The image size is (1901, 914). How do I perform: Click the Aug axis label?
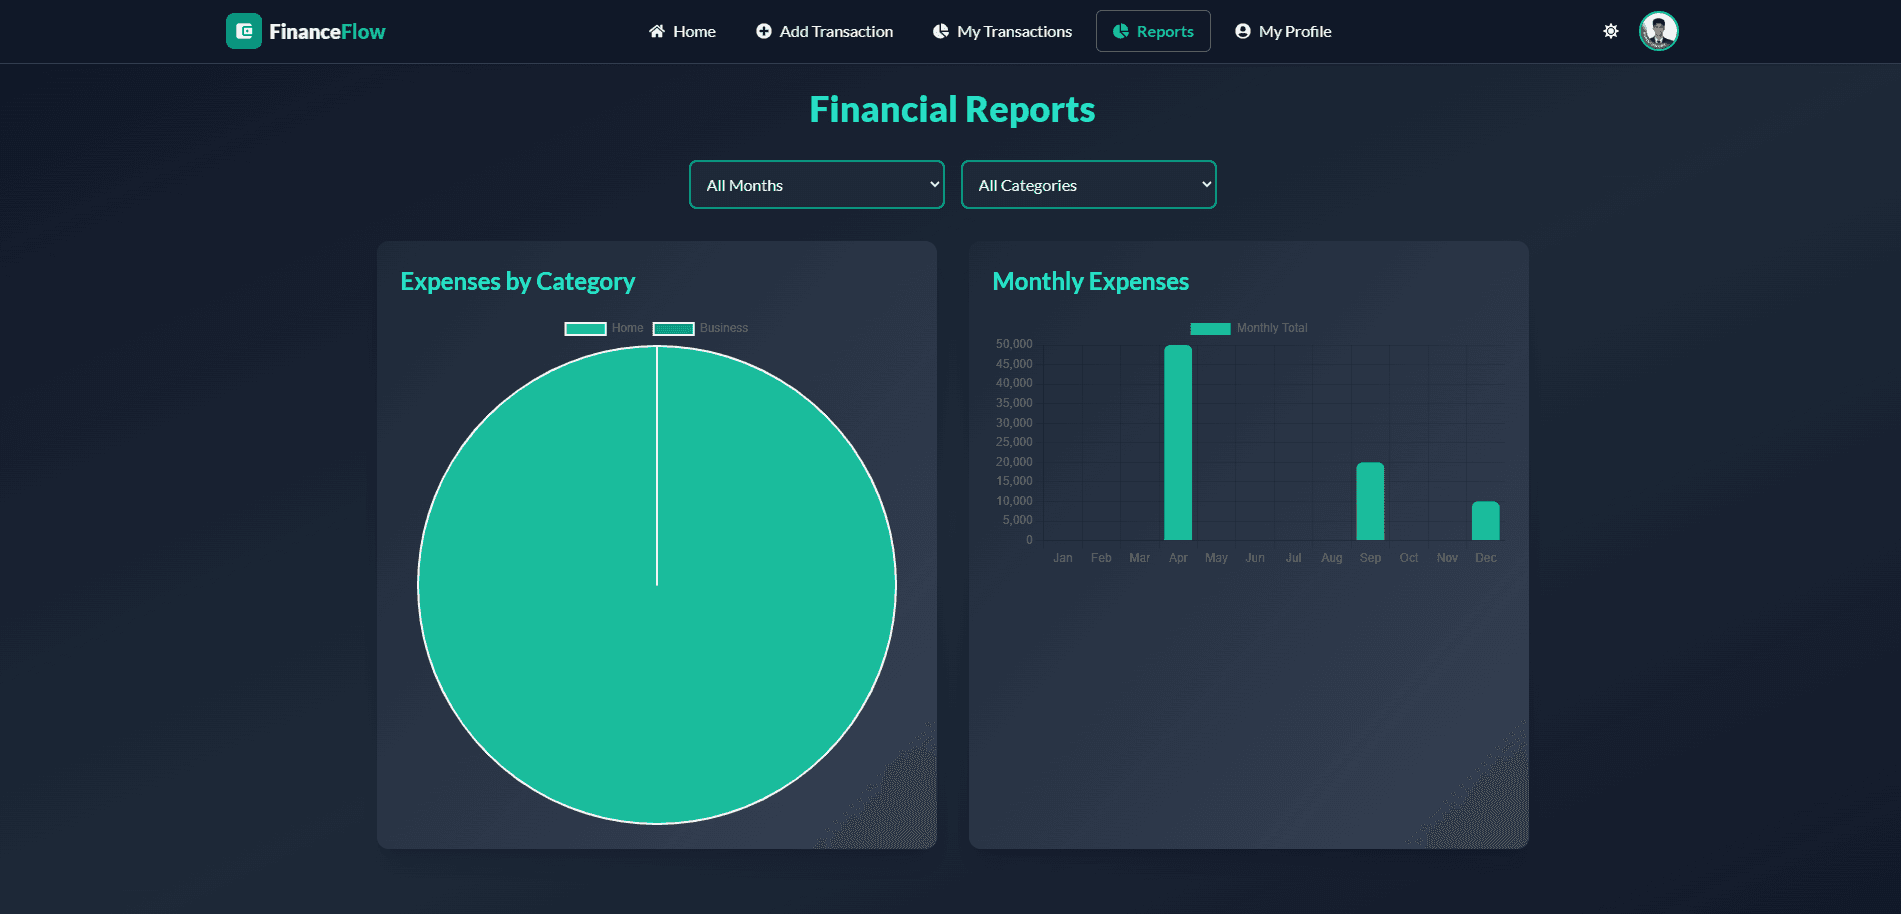[x=1332, y=558]
